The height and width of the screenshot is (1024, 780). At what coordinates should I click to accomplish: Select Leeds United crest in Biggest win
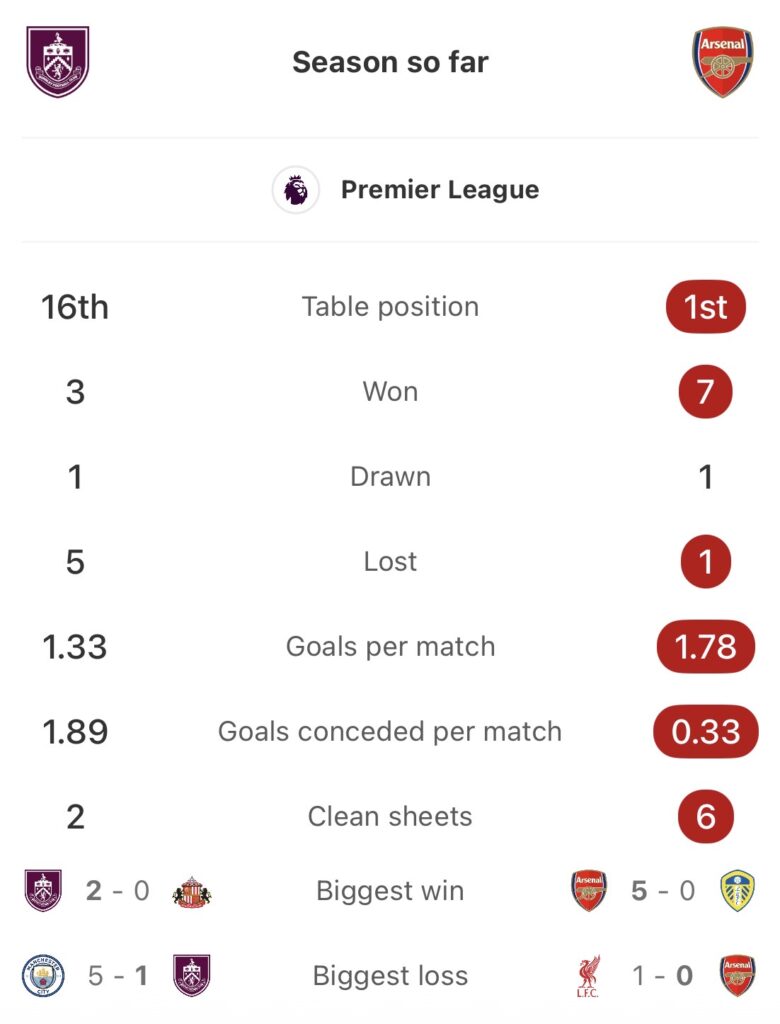point(737,891)
